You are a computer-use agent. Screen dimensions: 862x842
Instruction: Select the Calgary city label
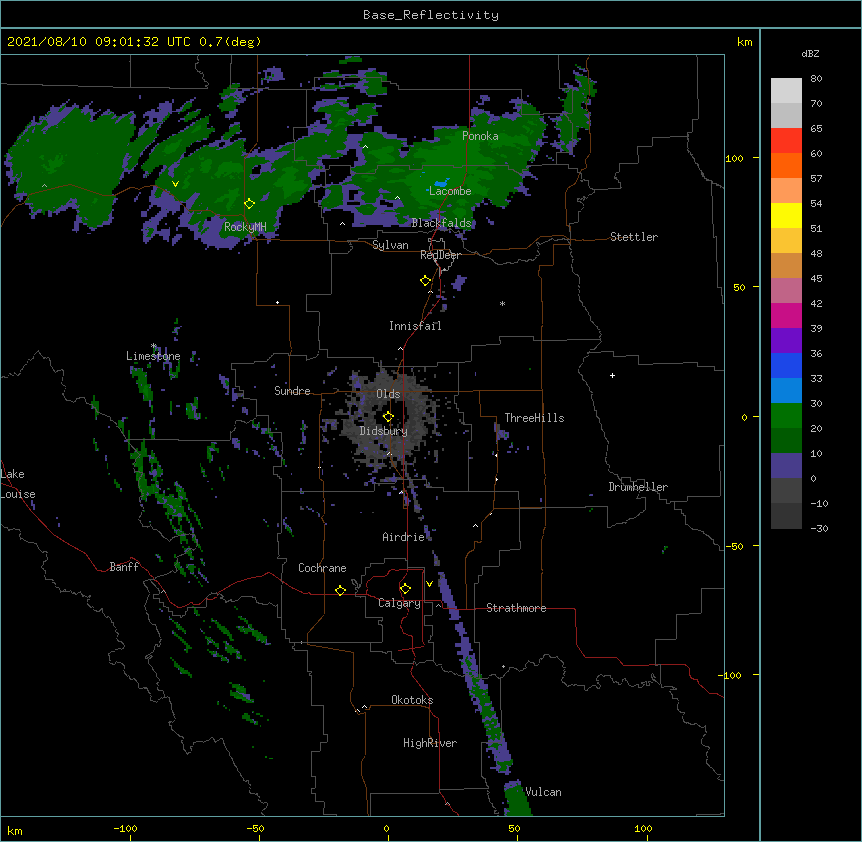point(399,603)
